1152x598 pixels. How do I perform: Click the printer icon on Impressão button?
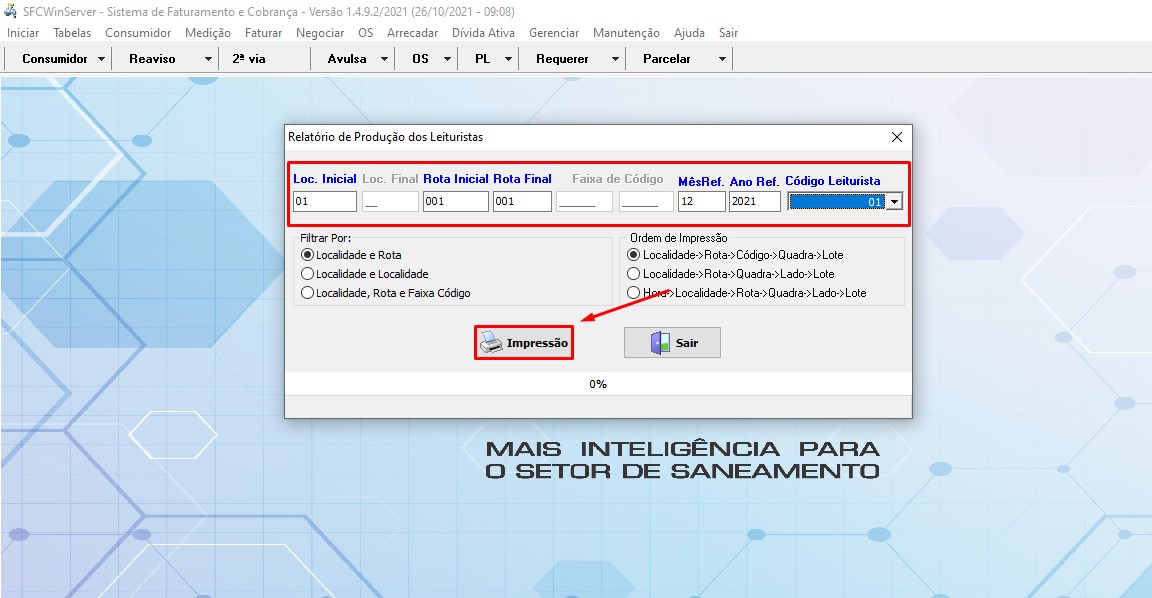(490, 343)
